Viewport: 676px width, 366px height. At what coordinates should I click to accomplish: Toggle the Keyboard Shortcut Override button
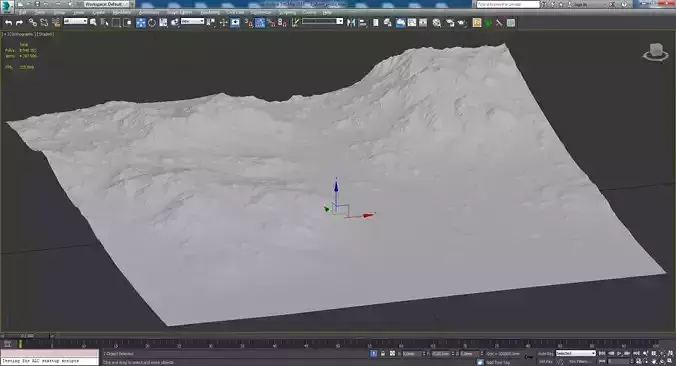(235, 22)
